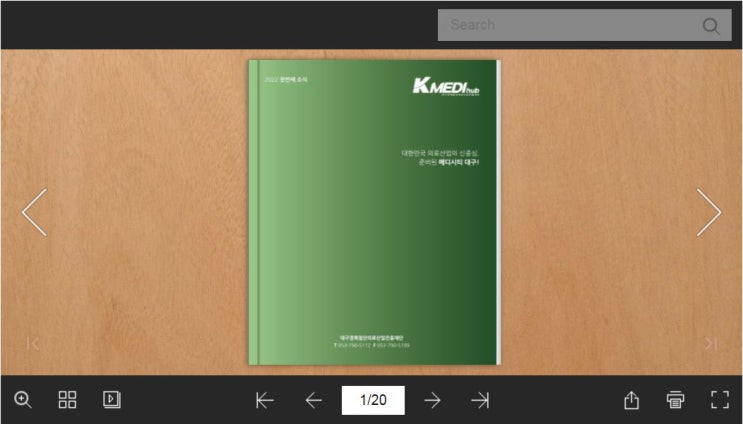The image size is (743, 424).
Task: Go to next page in bottom toolbar
Action: coord(432,400)
